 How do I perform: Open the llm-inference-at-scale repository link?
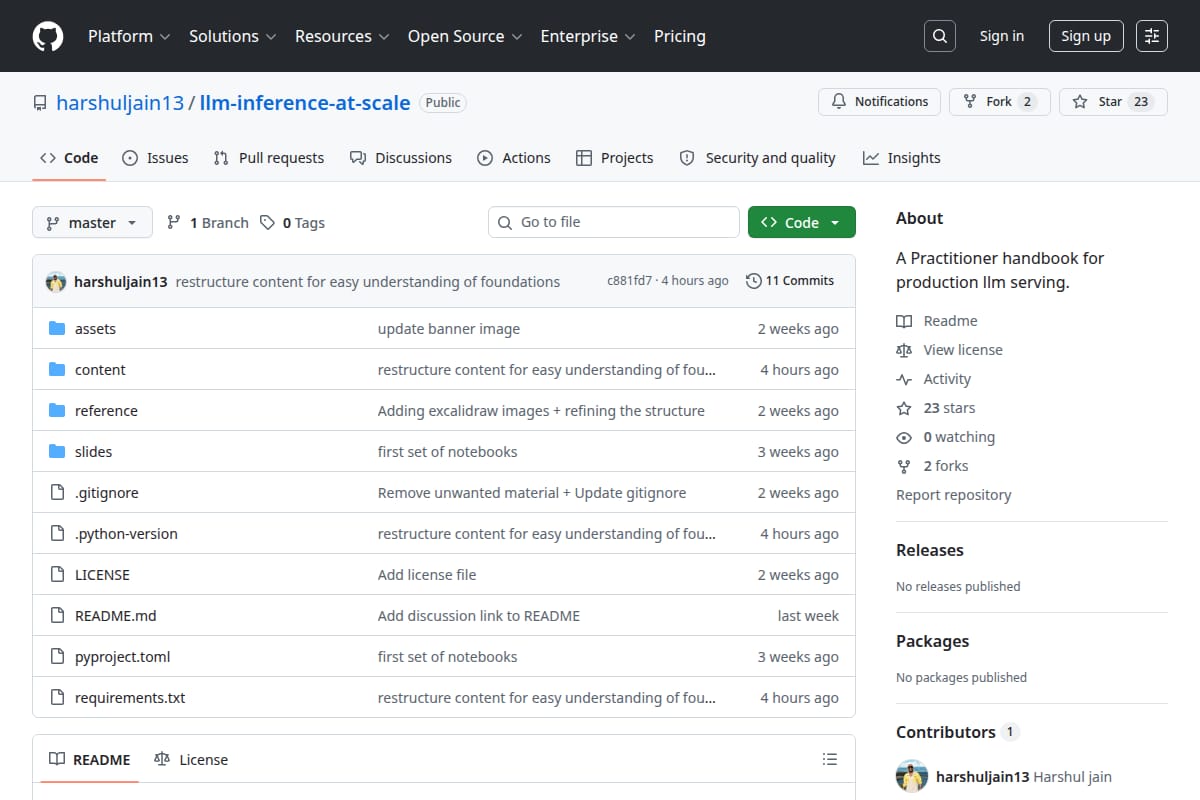point(305,103)
